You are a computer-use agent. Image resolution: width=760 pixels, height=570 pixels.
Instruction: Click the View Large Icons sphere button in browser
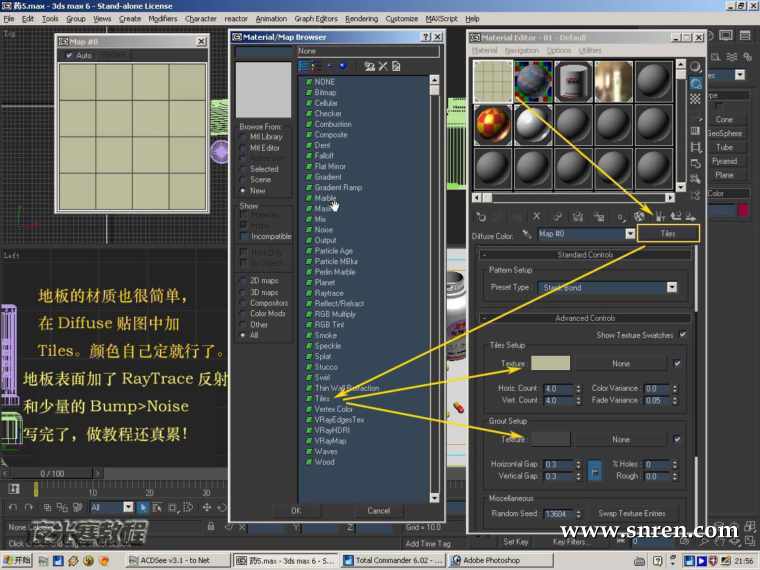tap(344, 66)
